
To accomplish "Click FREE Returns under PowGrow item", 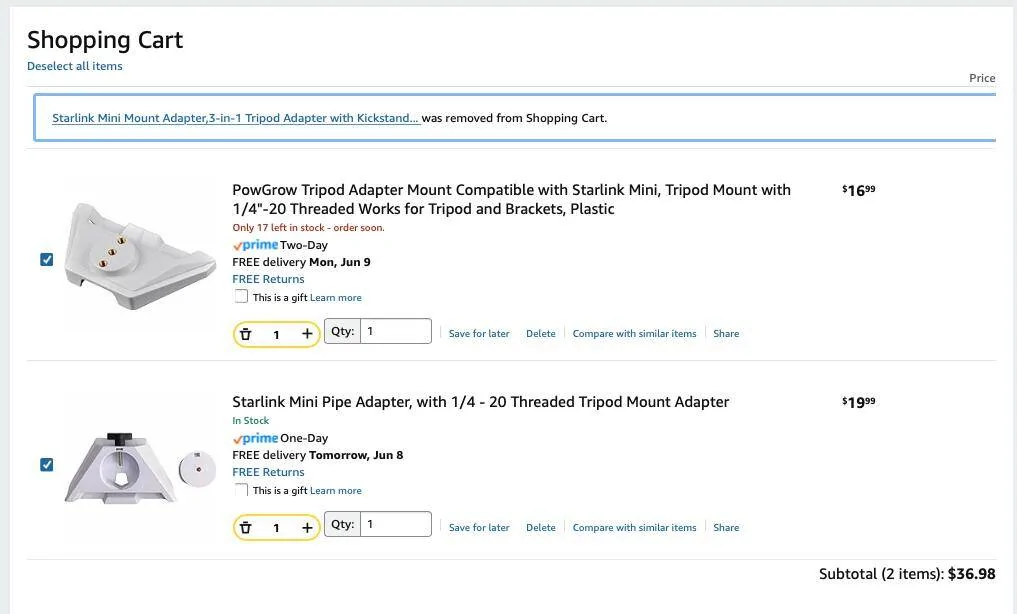I will click(269, 279).
